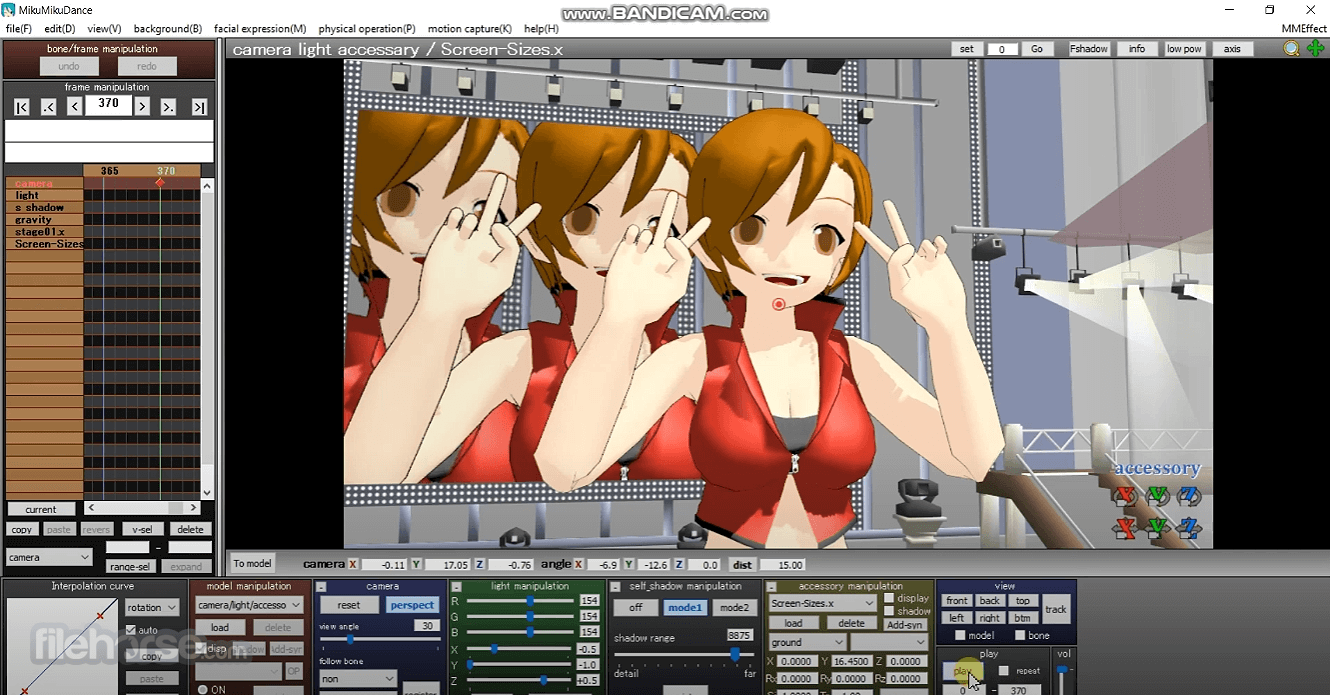1330x695 pixels.
Task: Open the follow bone 'non' dropdown
Action: click(358, 678)
